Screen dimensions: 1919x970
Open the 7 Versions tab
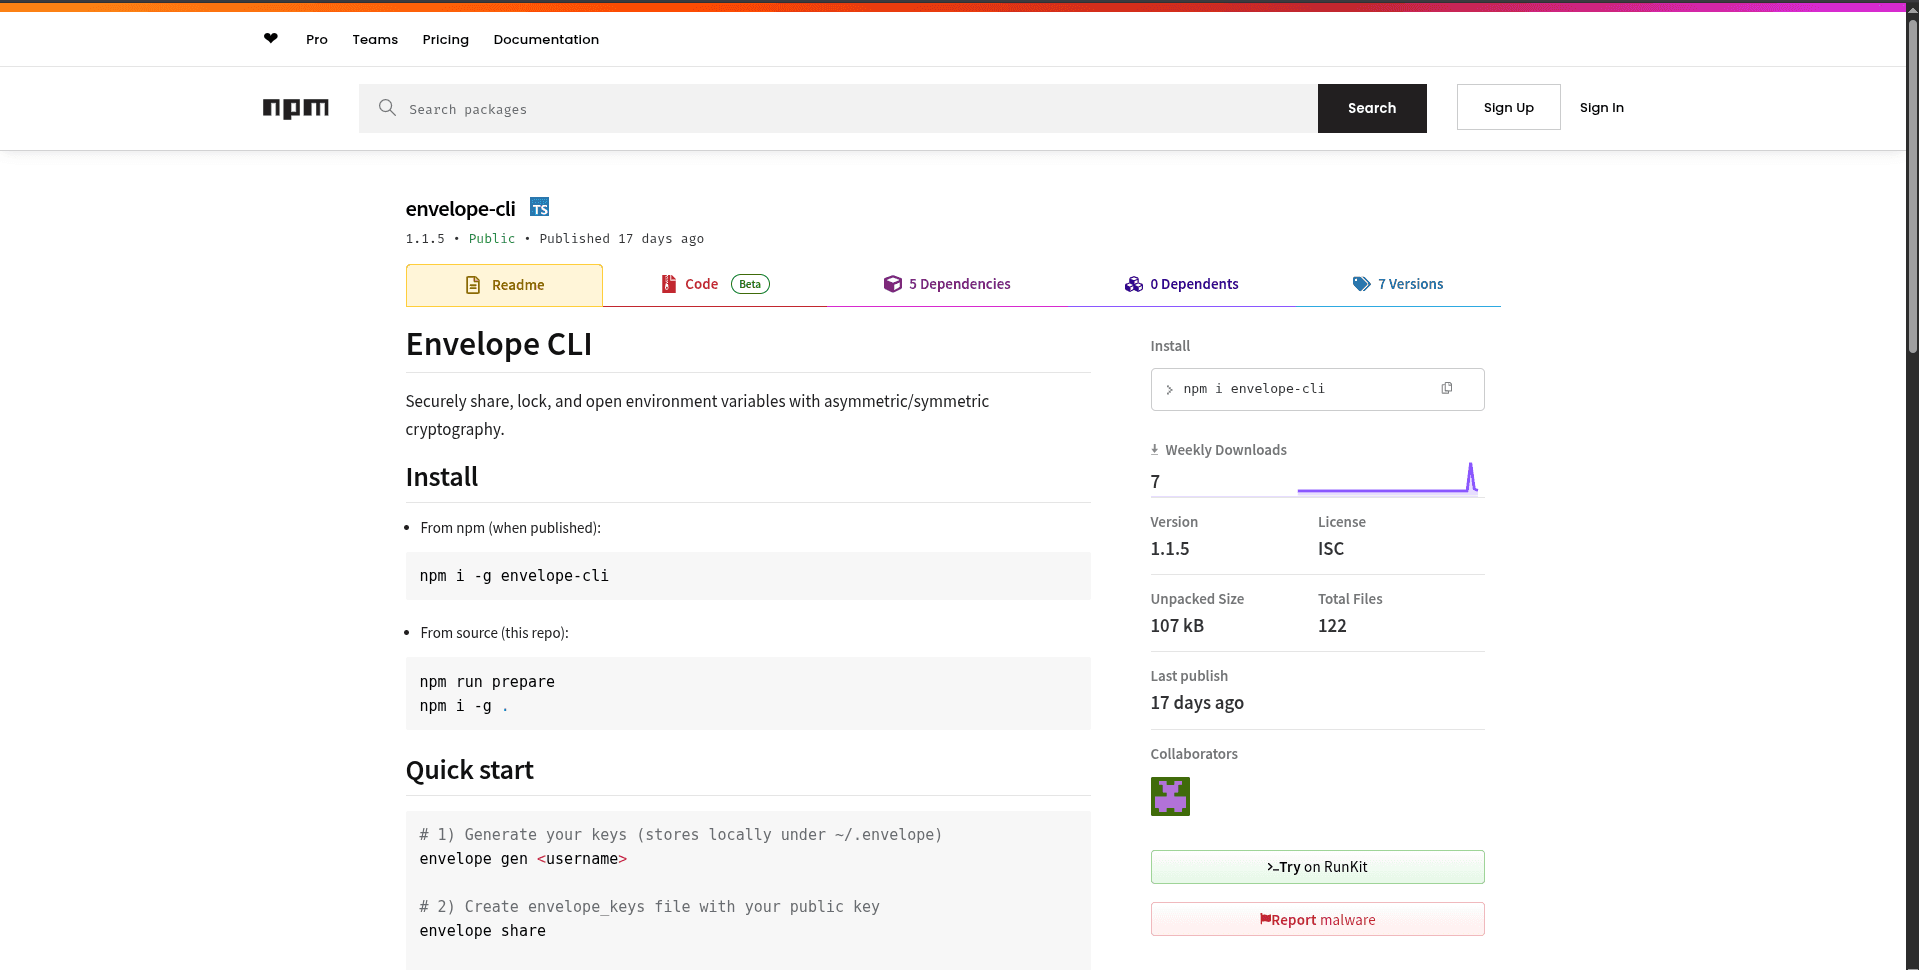click(1398, 284)
